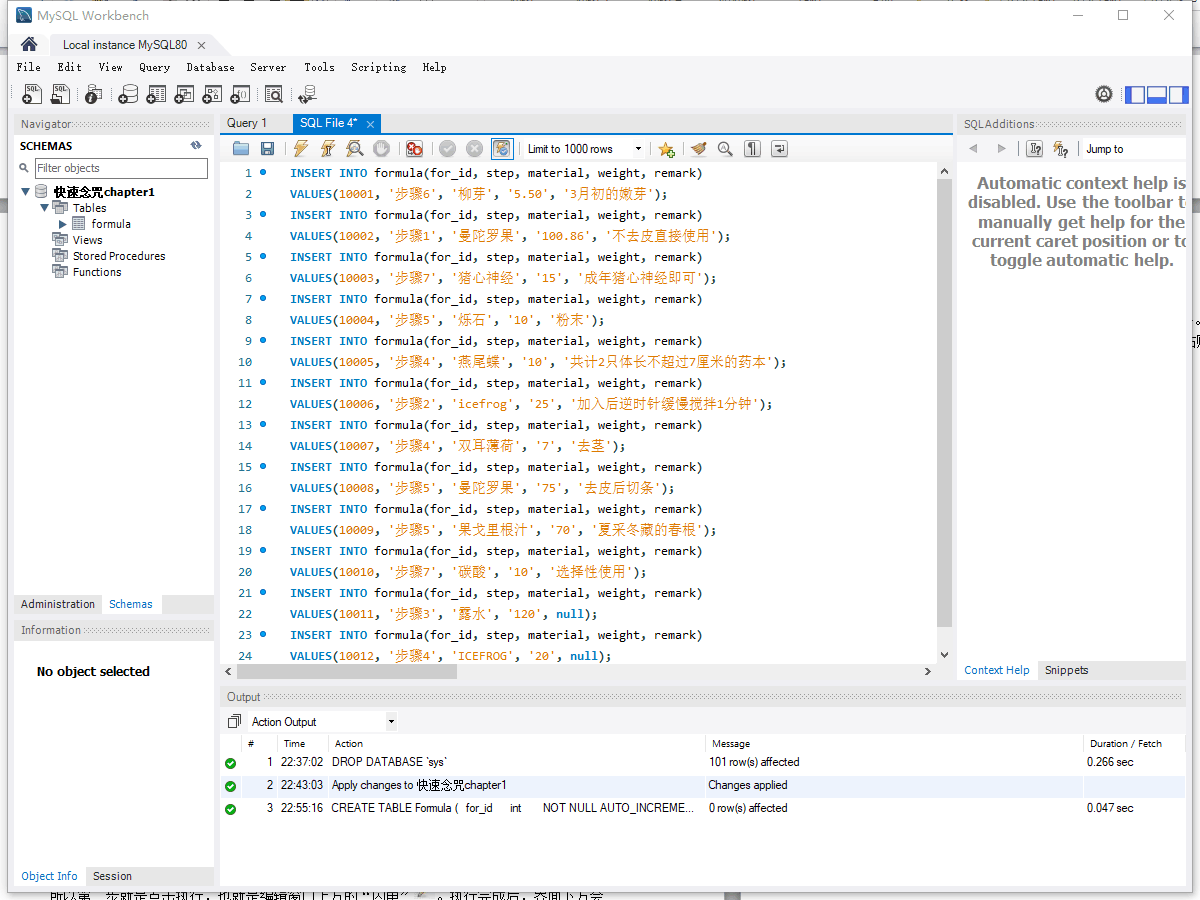This screenshot has height=900, width=1200.
Task: Switch to the Query 1 tab
Action: [x=247, y=123]
